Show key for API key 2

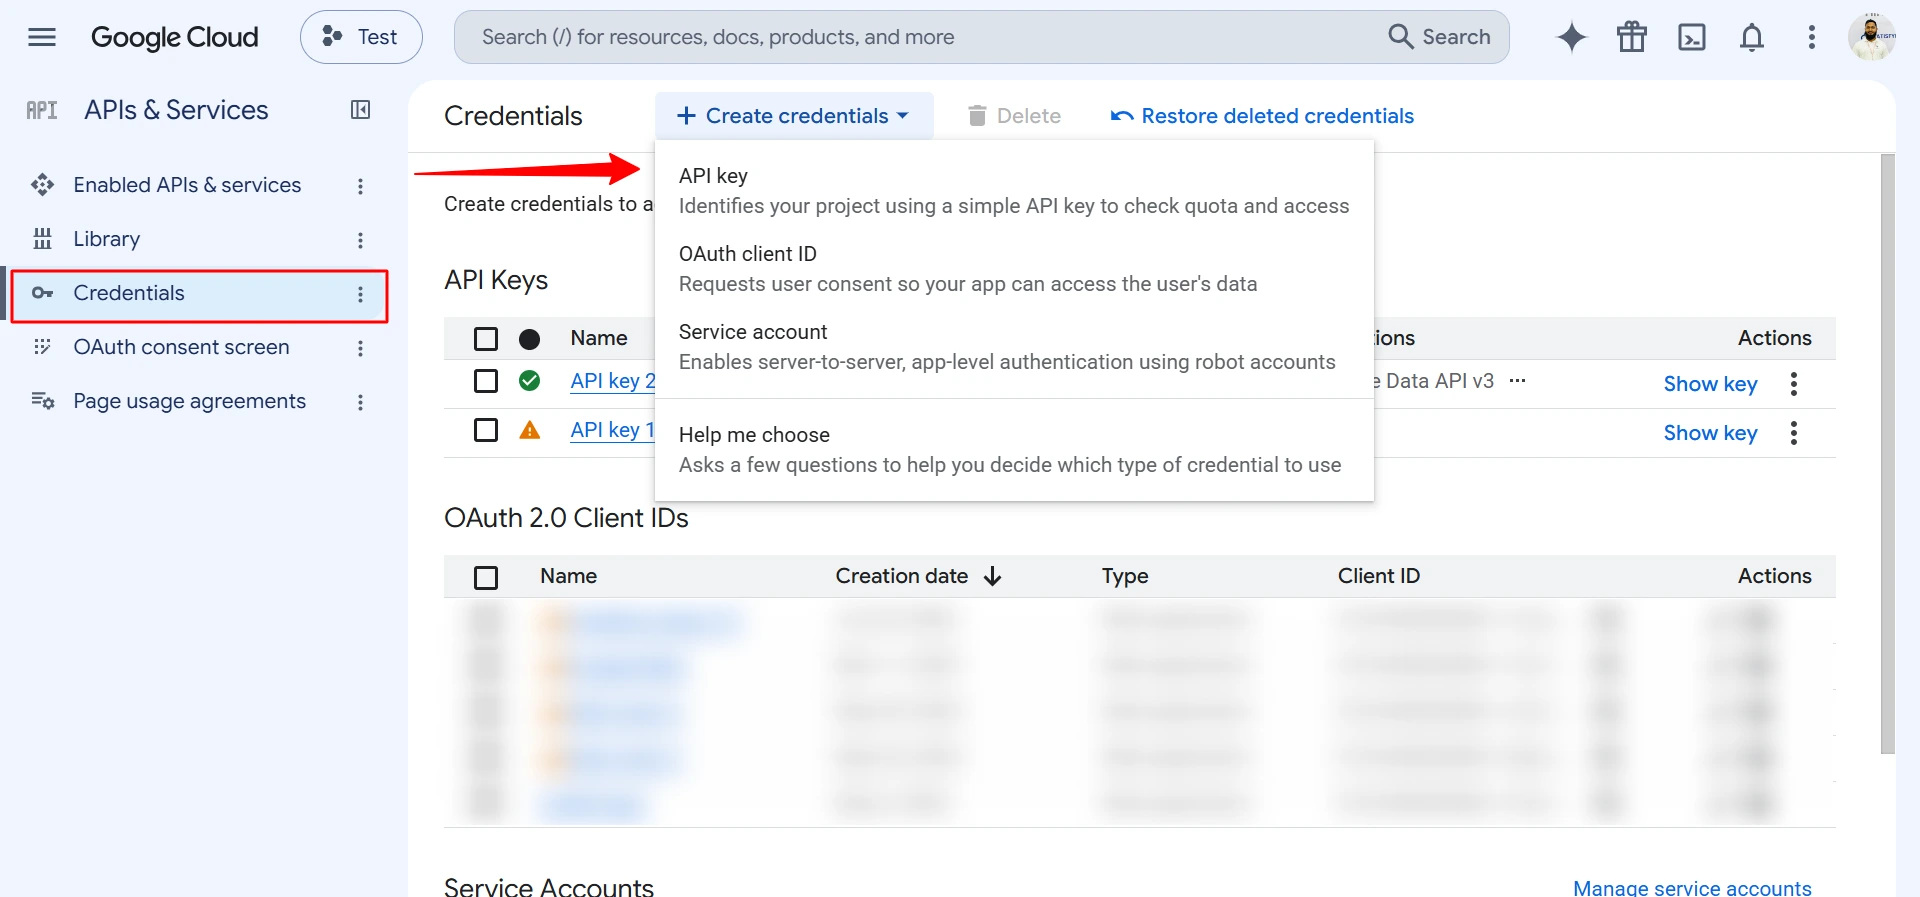point(1710,384)
